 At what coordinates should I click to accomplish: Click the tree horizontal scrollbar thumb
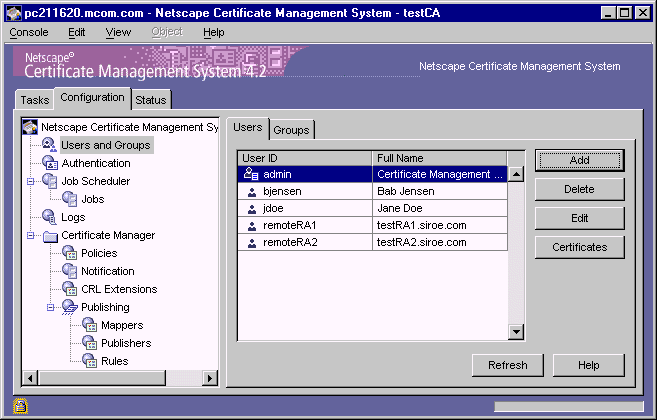coord(102,378)
